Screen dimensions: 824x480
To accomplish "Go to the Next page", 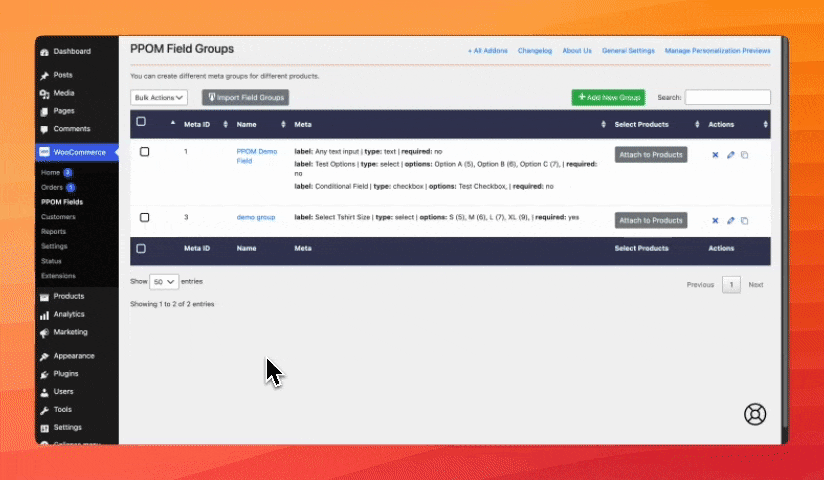I will (x=756, y=285).
